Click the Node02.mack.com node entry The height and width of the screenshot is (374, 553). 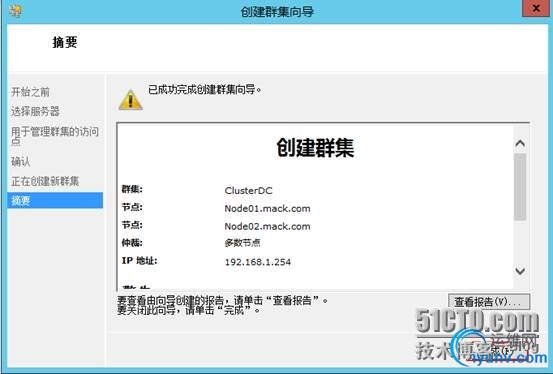(x=267, y=226)
